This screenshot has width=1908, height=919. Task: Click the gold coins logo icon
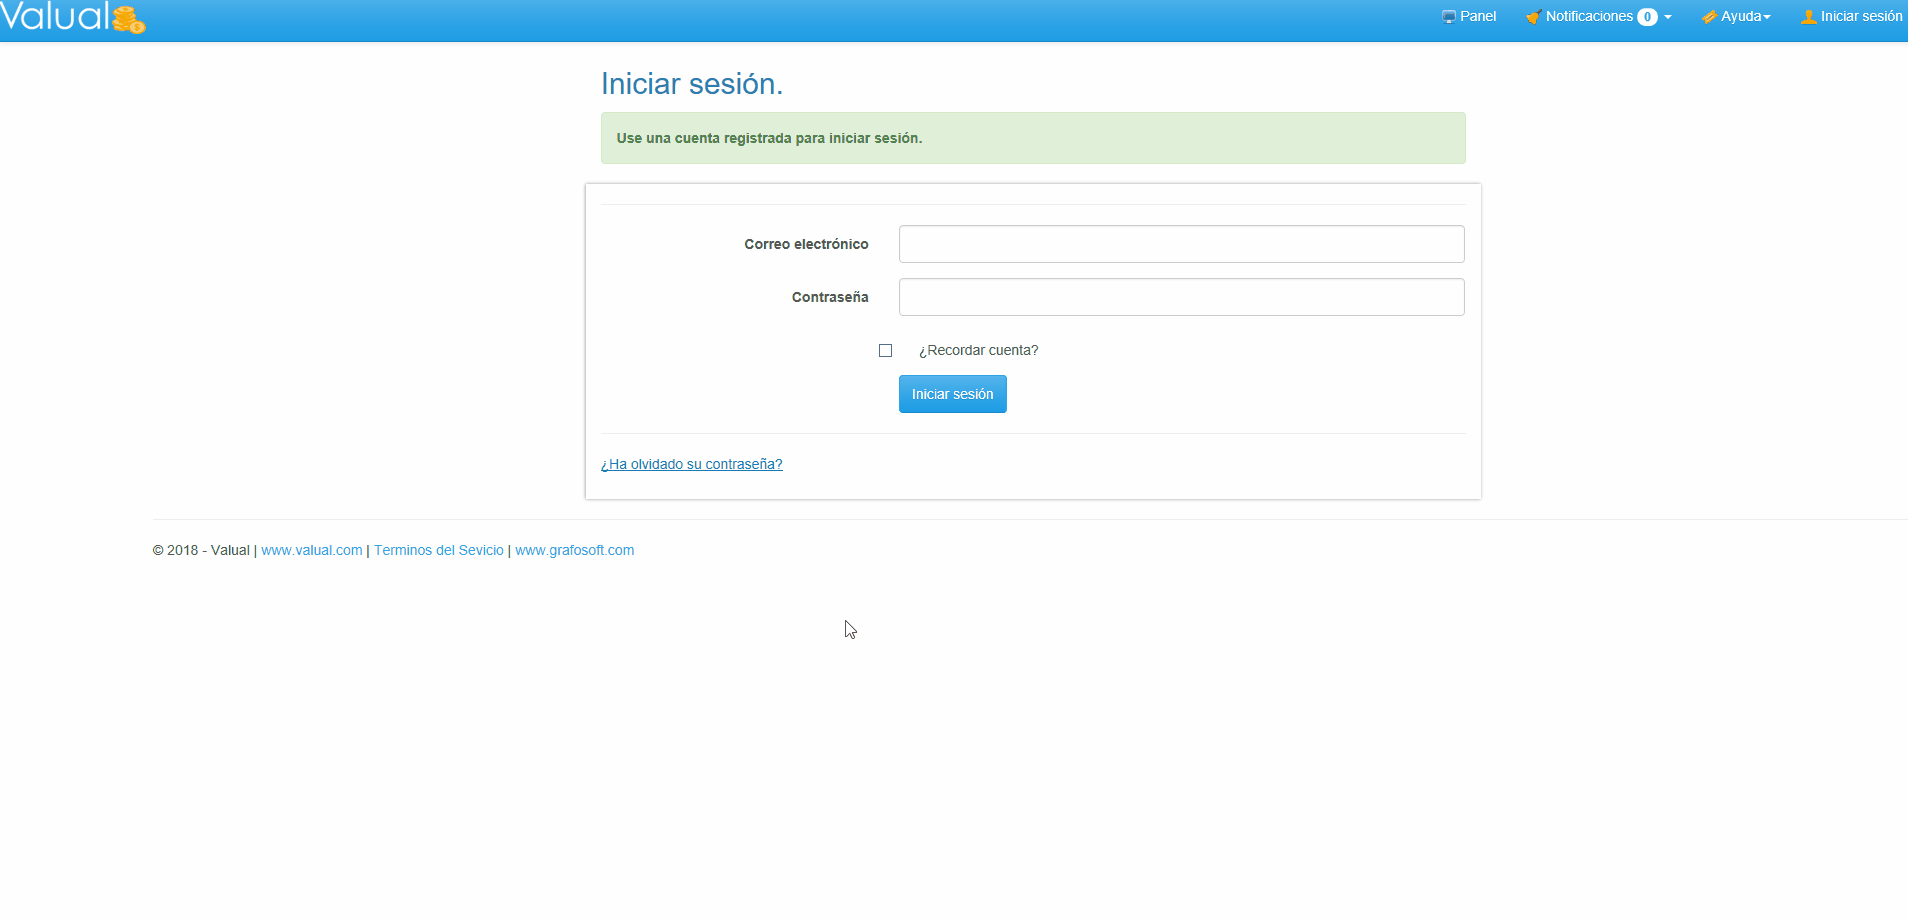(128, 19)
